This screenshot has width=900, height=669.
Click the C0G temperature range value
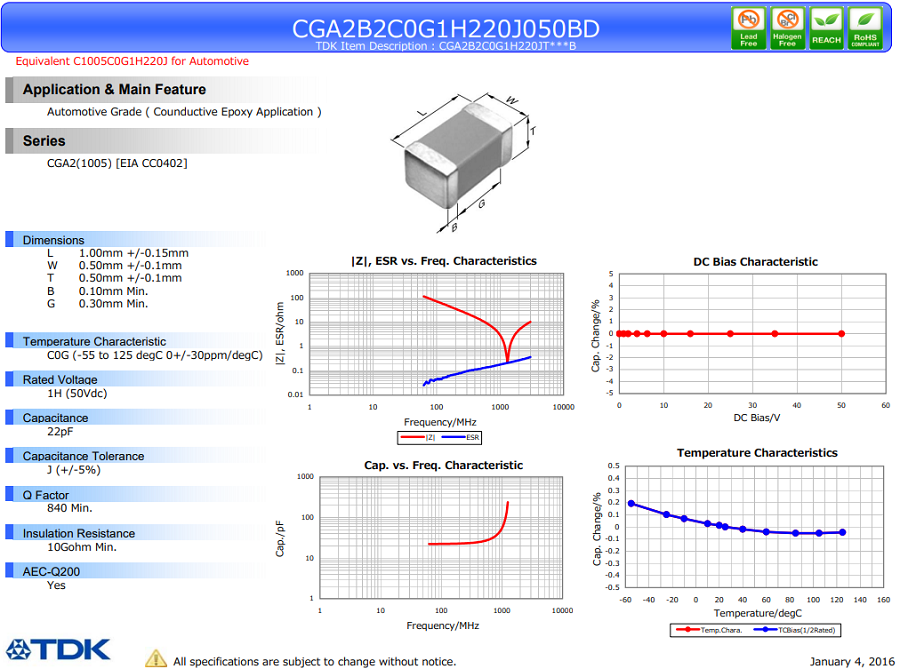coord(154,356)
